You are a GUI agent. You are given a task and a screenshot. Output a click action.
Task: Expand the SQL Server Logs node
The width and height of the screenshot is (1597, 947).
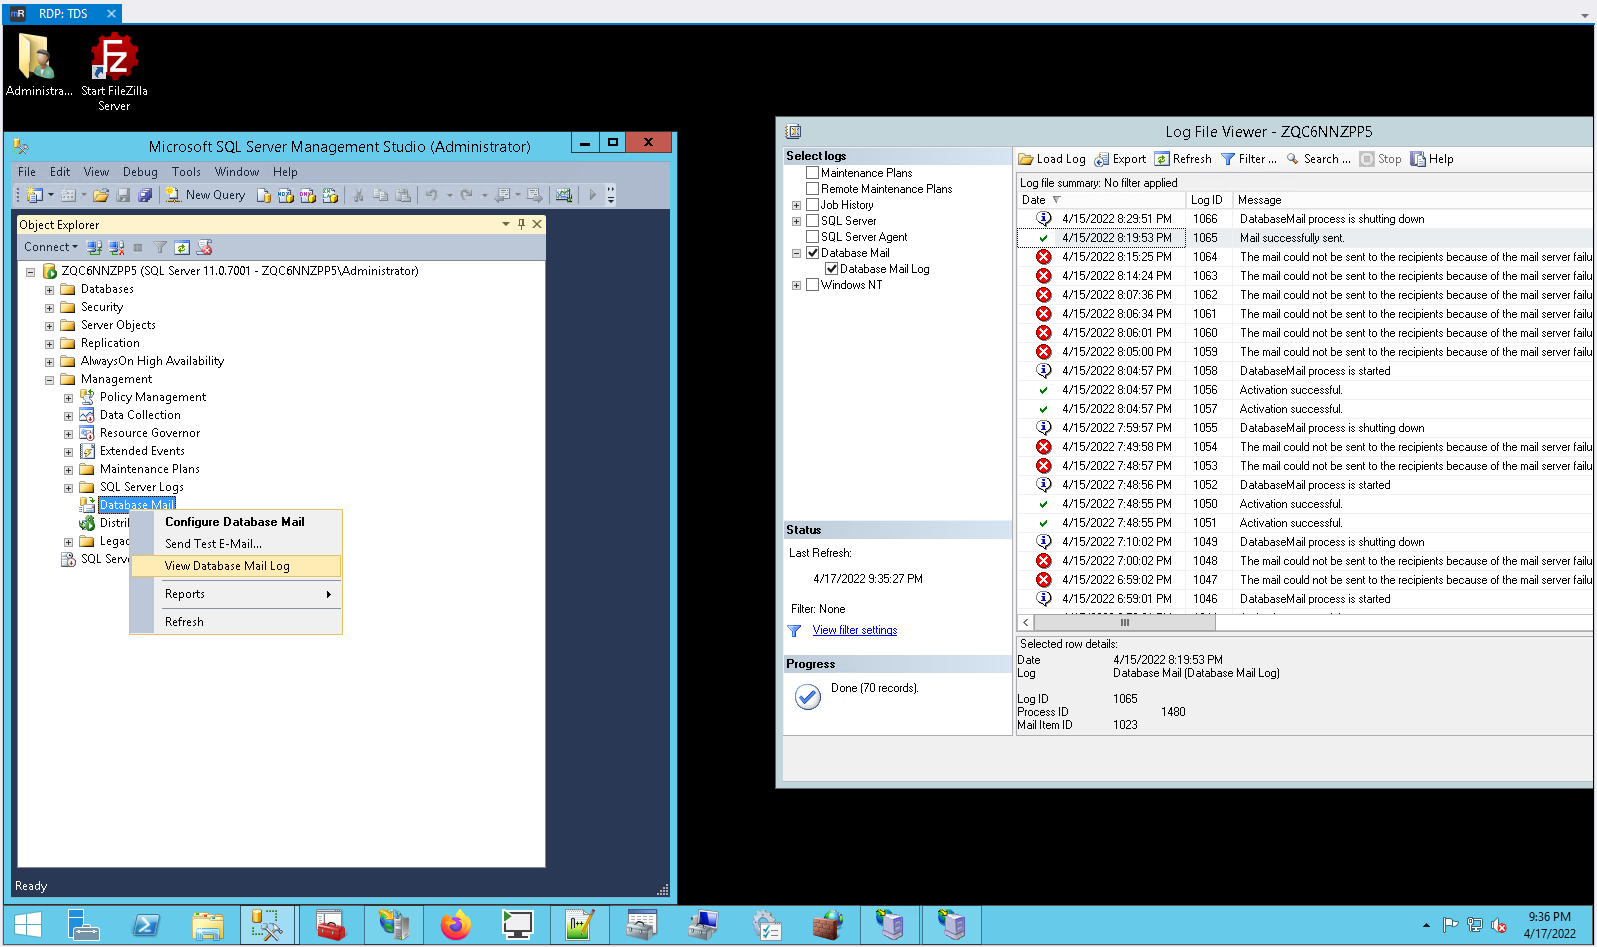(x=68, y=488)
